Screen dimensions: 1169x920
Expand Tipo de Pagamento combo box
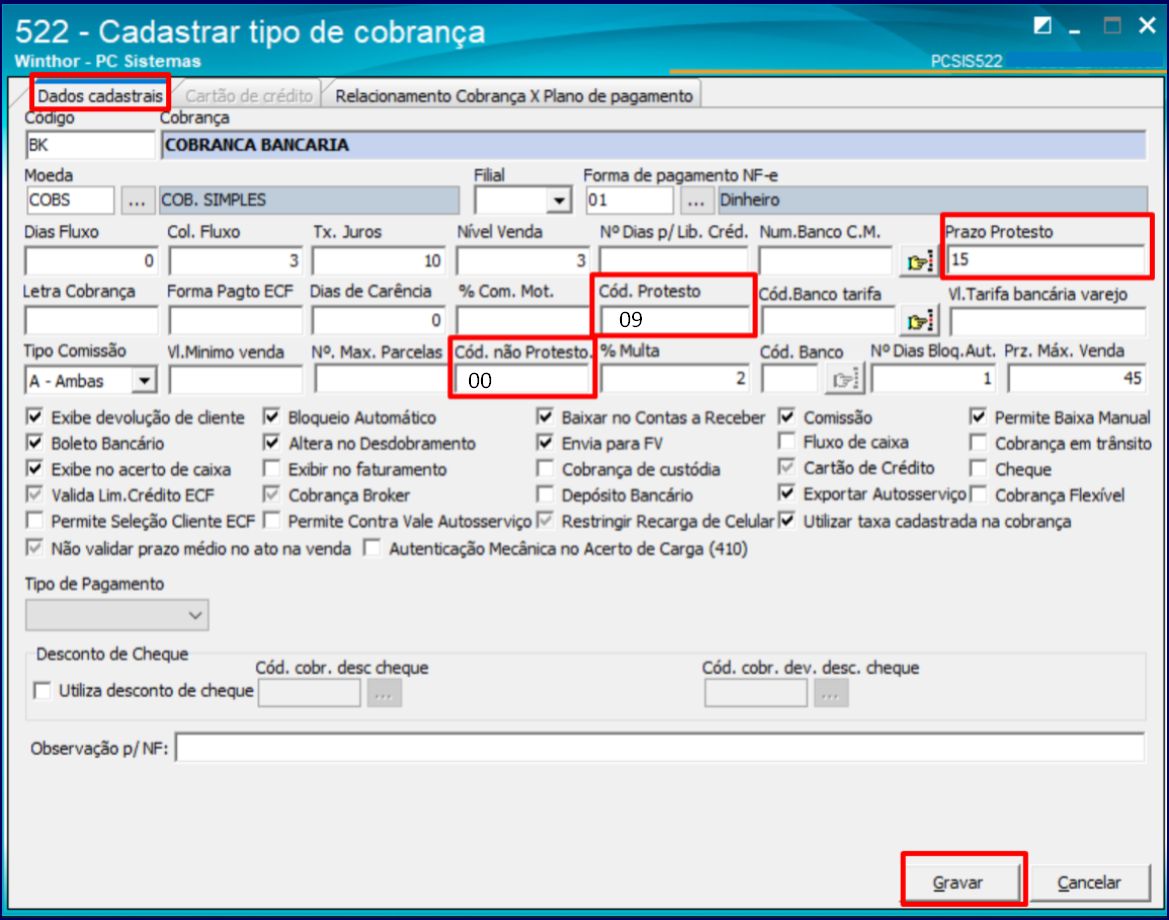pos(117,615)
